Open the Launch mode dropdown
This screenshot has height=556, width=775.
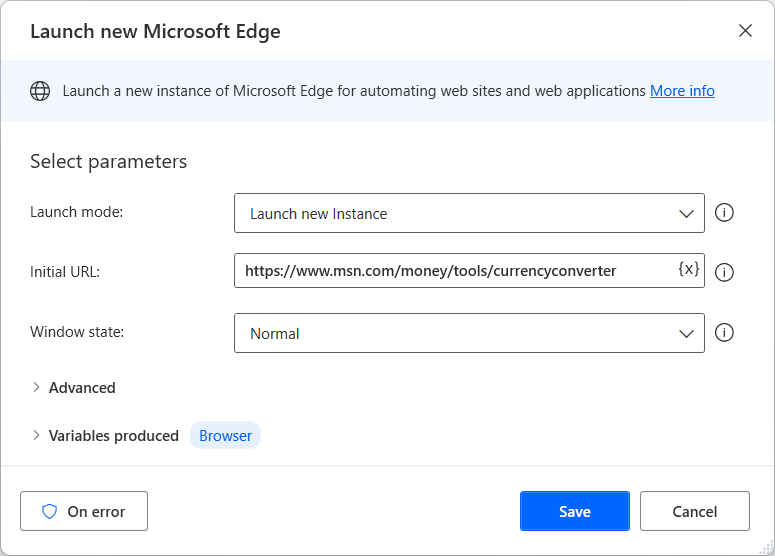[469, 214]
